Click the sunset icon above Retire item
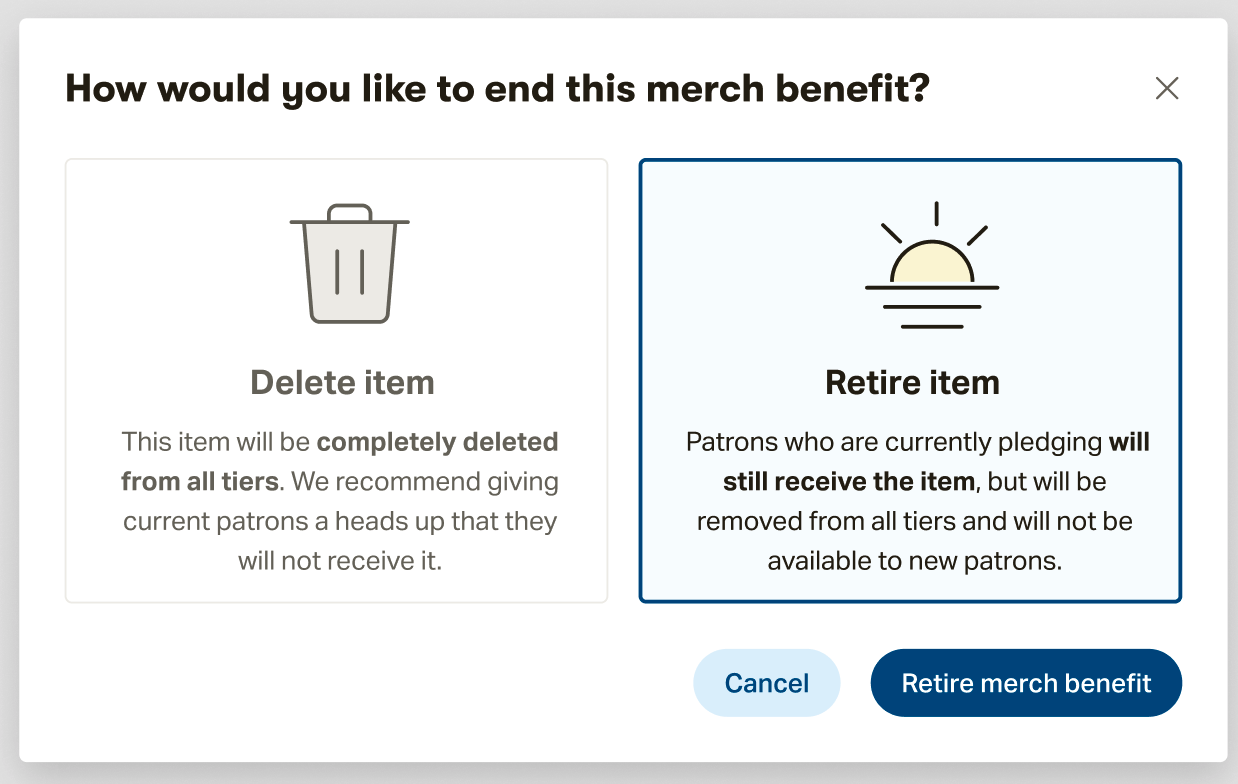The image size is (1238, 784). coord(932,265)
